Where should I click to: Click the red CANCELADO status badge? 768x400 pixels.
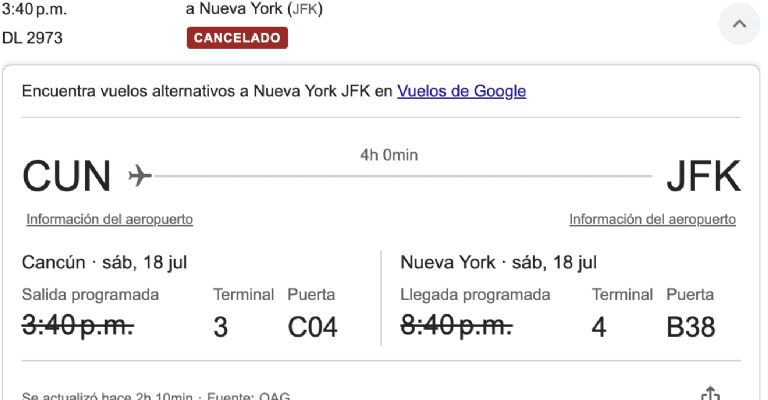[x=237, y=38]
